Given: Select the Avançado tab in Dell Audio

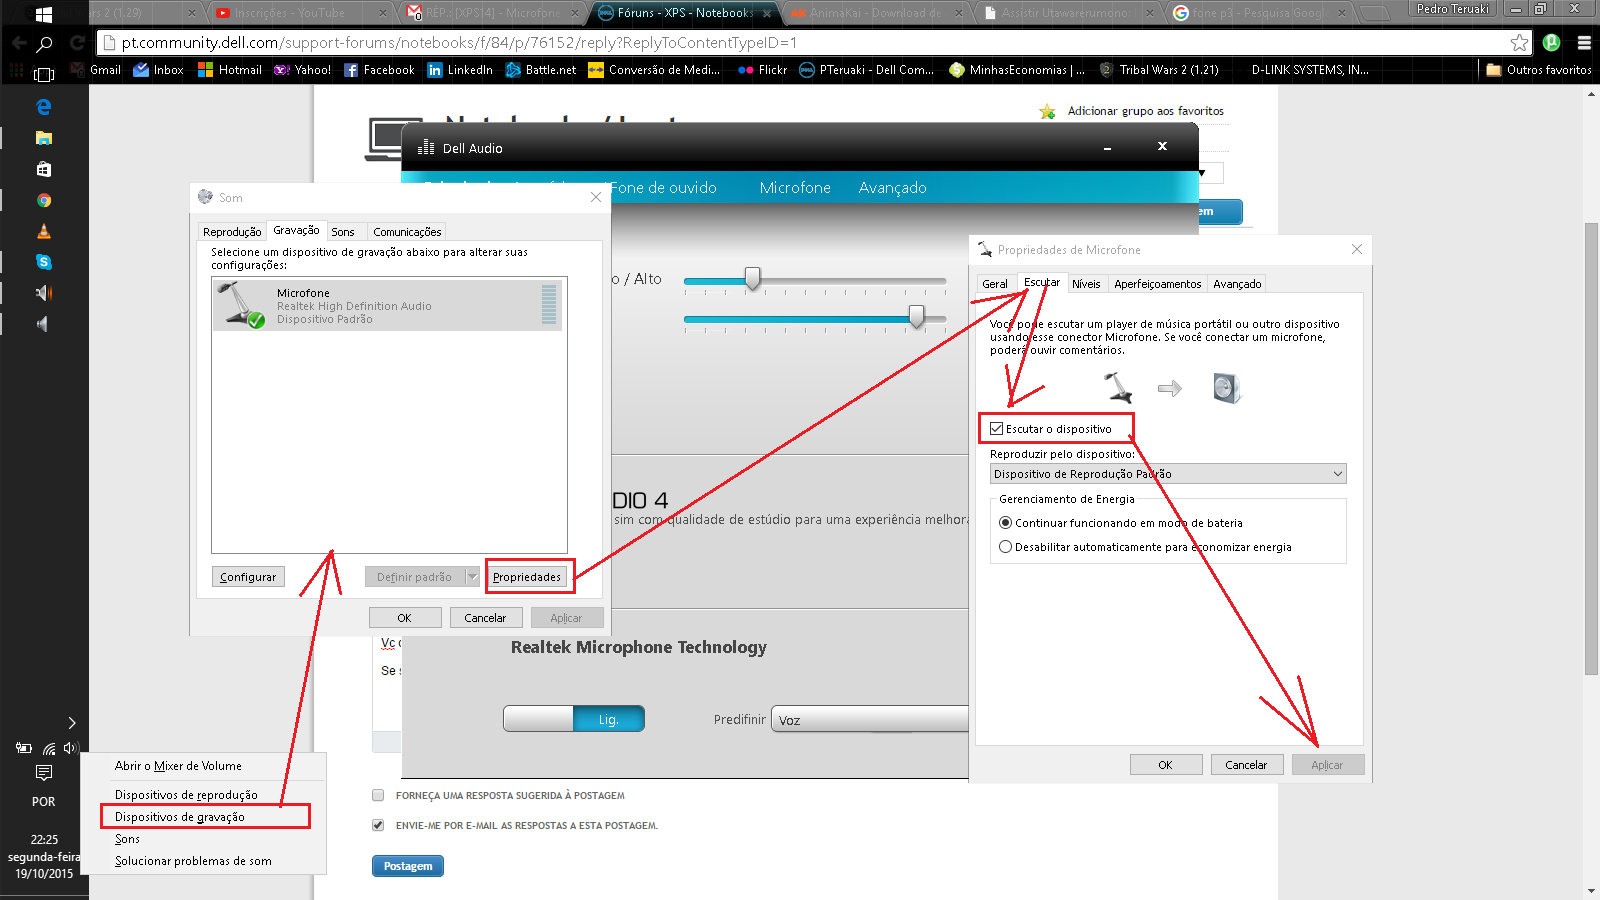Looking at the screenshot, I should tap(892, 188).
